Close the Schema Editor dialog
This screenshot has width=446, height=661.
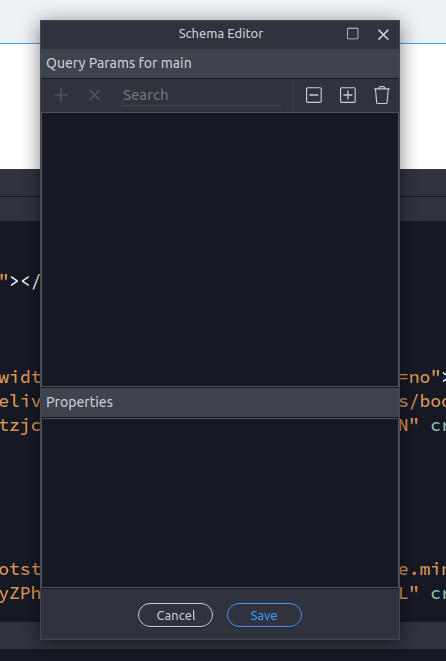[x=383, y=35]
